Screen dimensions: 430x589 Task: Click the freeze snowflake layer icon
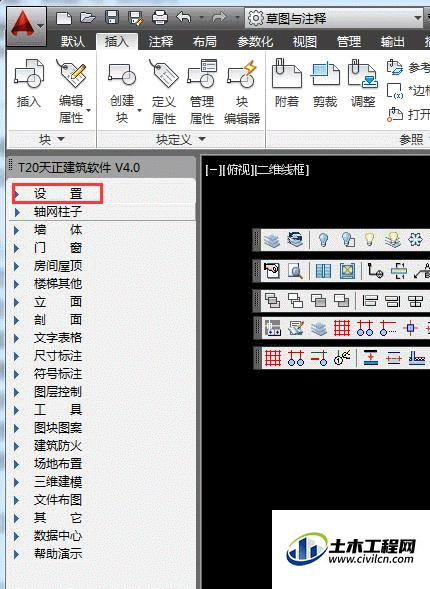(x=415, y=240)
